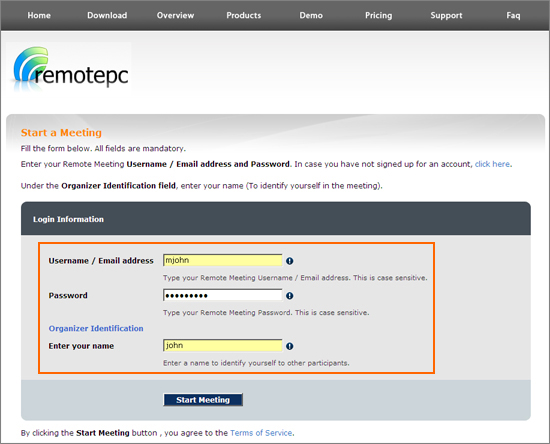Open the Terms of Service link

click(x=261, y=433)
